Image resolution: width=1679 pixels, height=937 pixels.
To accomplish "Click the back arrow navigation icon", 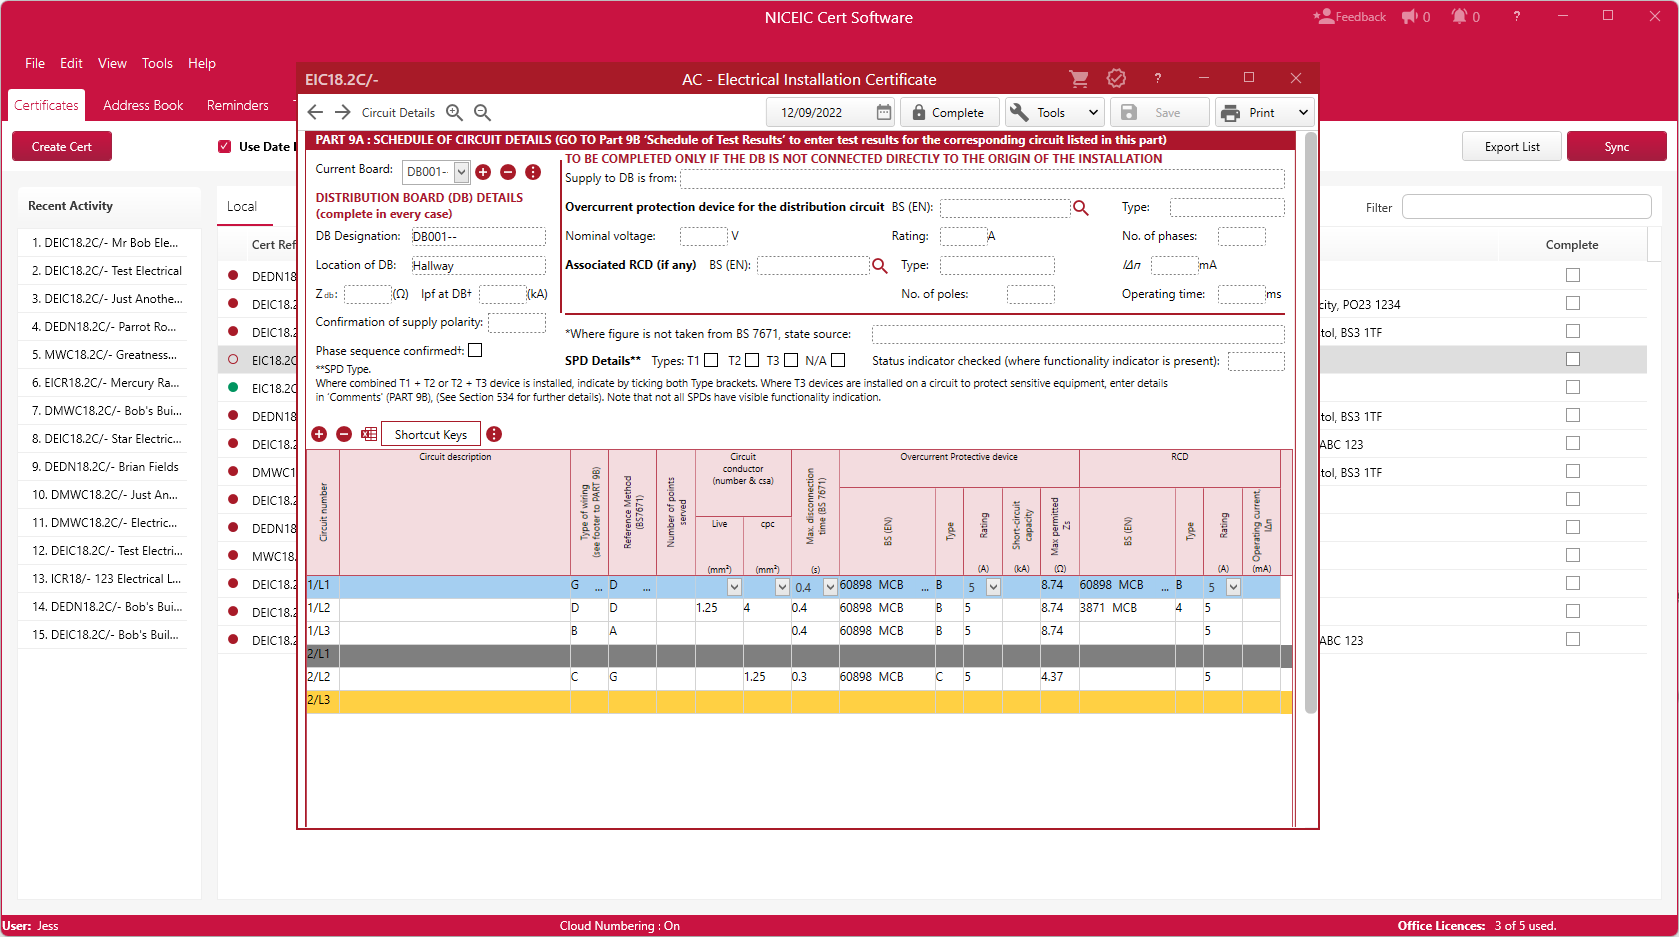I will click(316, 112).
